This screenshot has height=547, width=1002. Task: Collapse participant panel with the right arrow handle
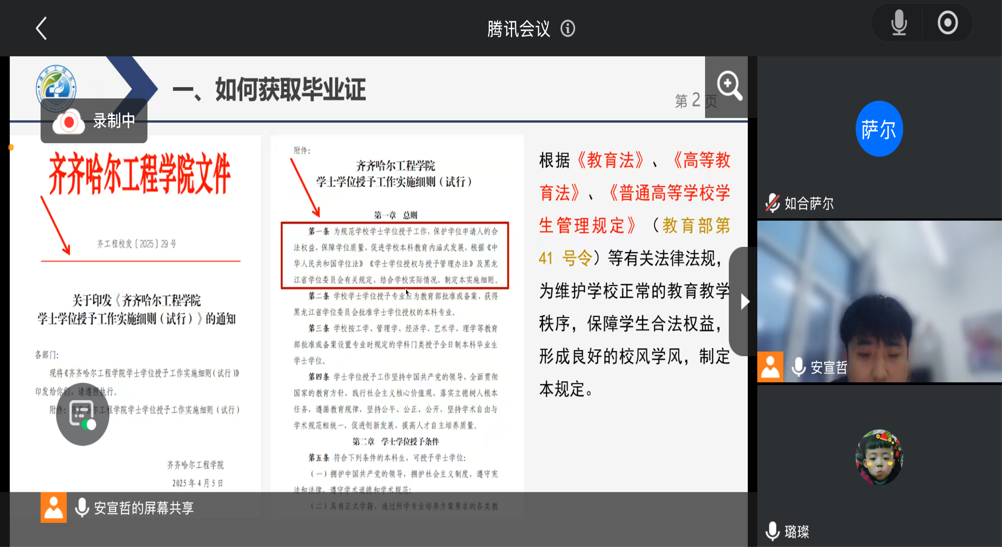click(743, 301)
